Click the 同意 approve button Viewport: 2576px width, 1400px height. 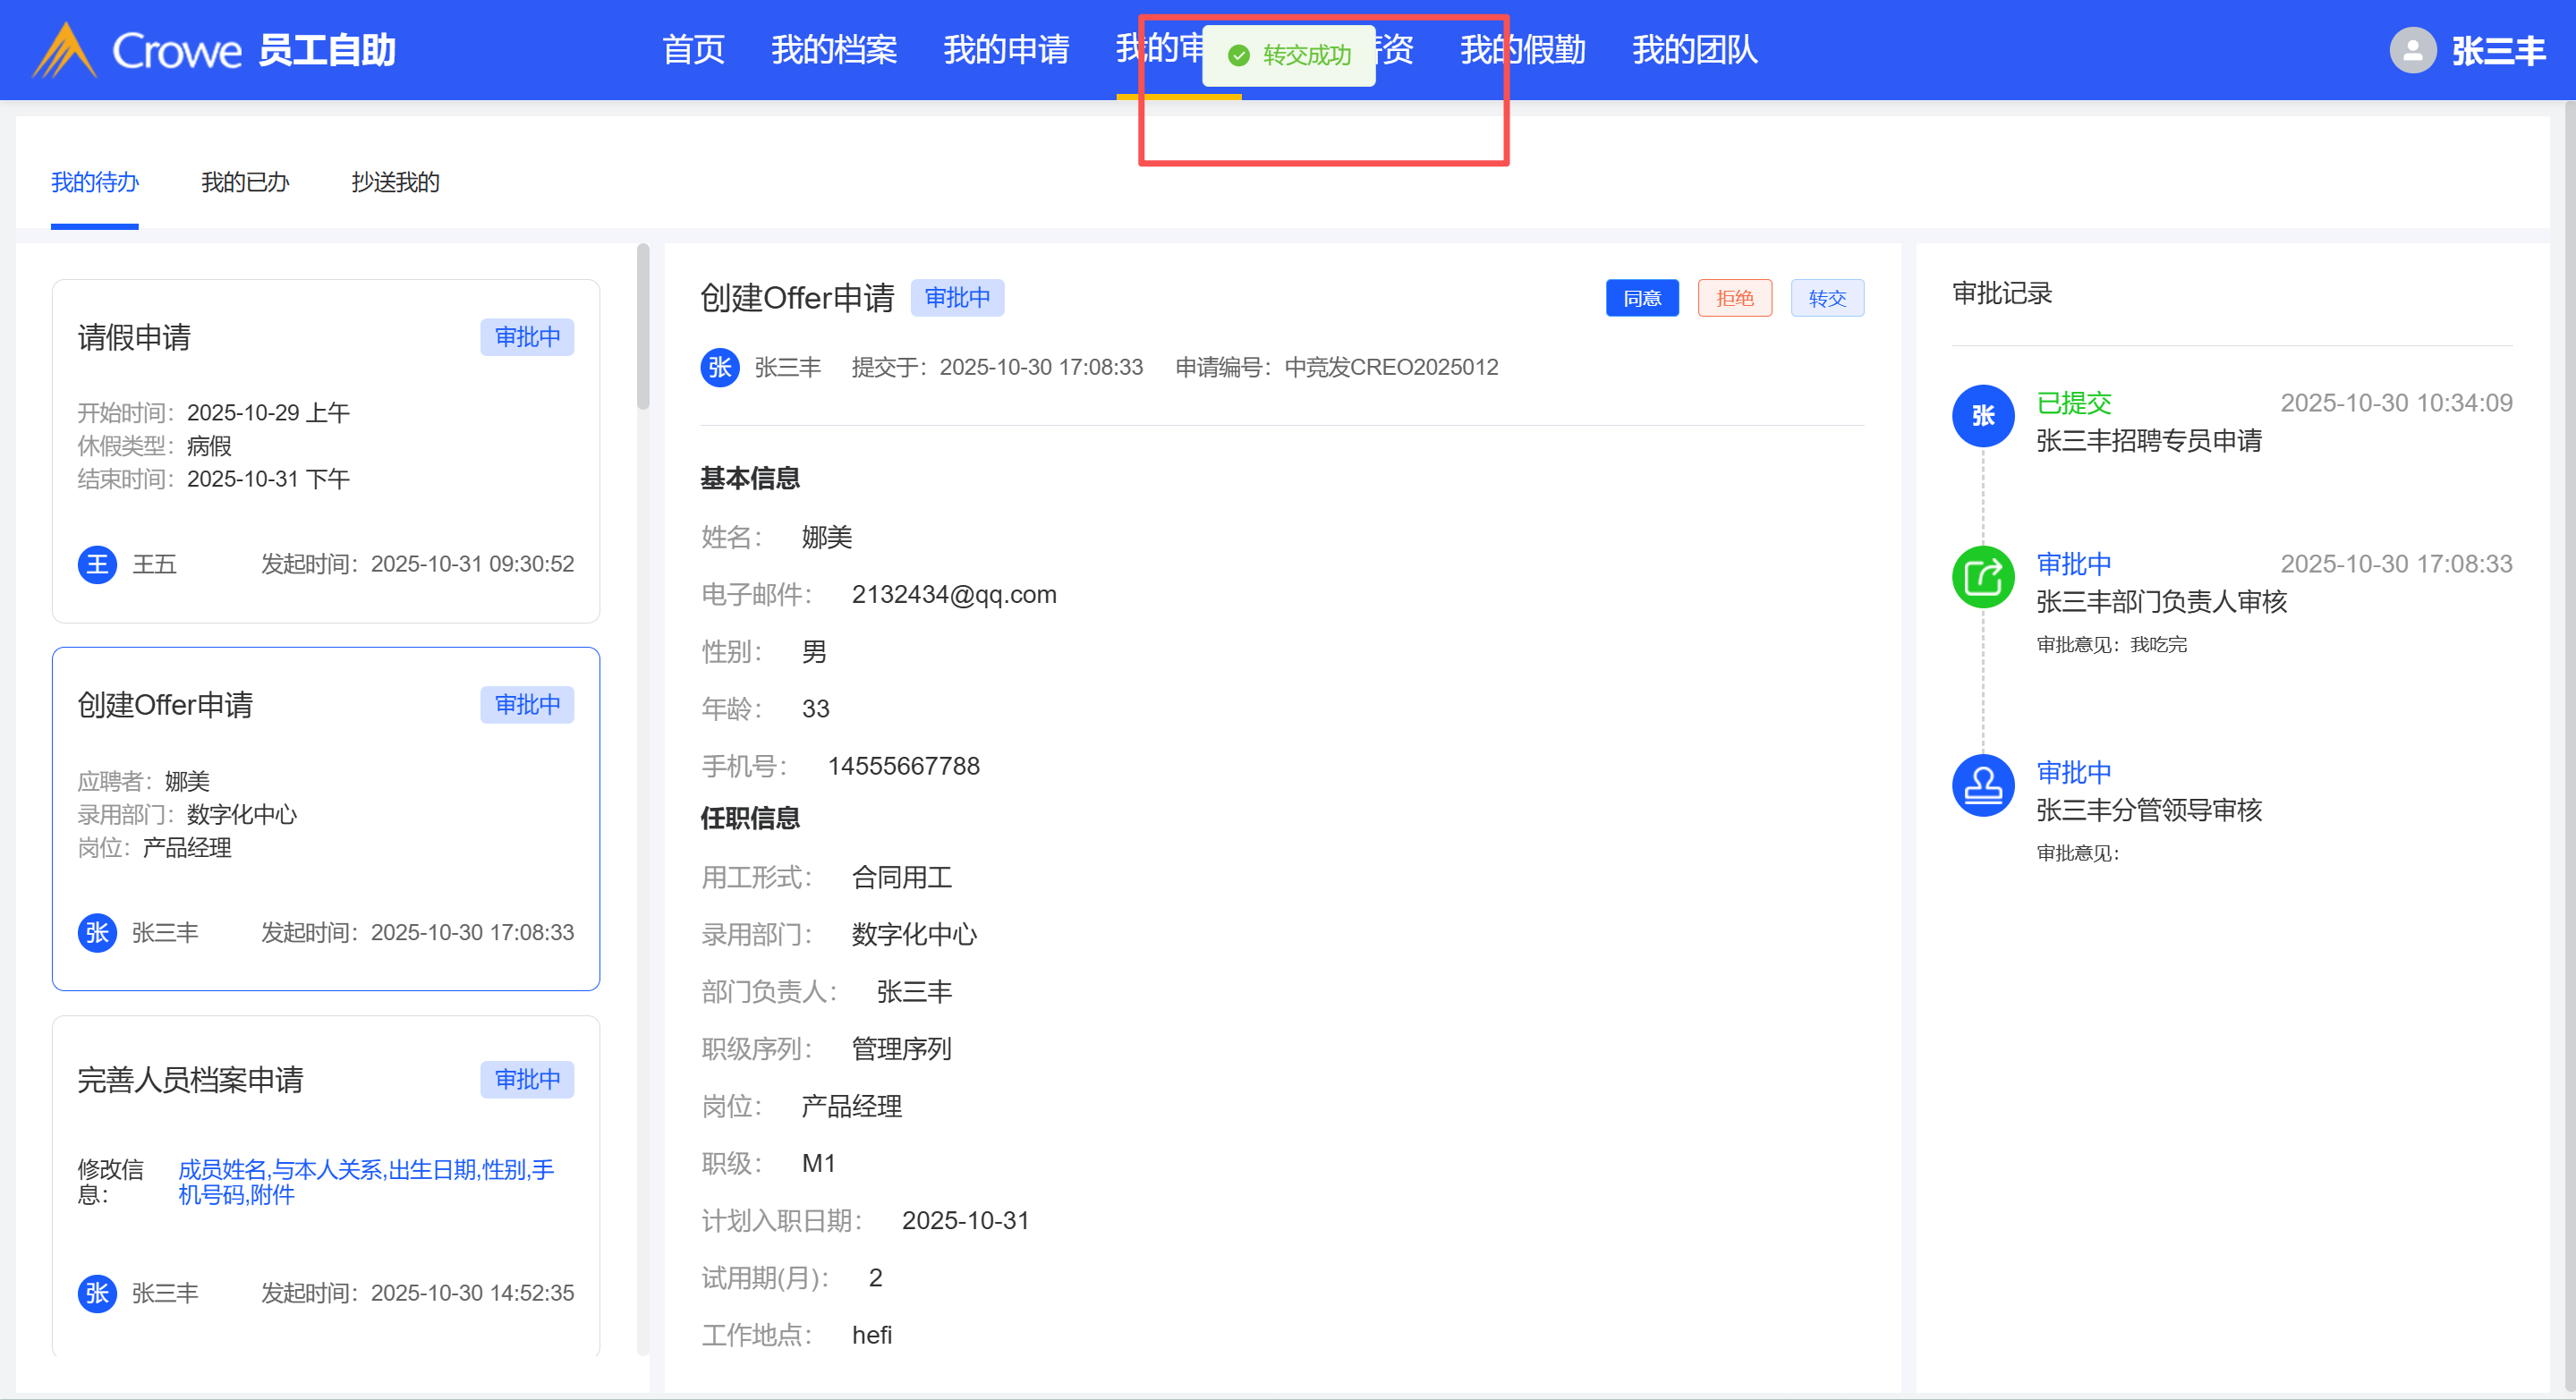[1641, 298]
